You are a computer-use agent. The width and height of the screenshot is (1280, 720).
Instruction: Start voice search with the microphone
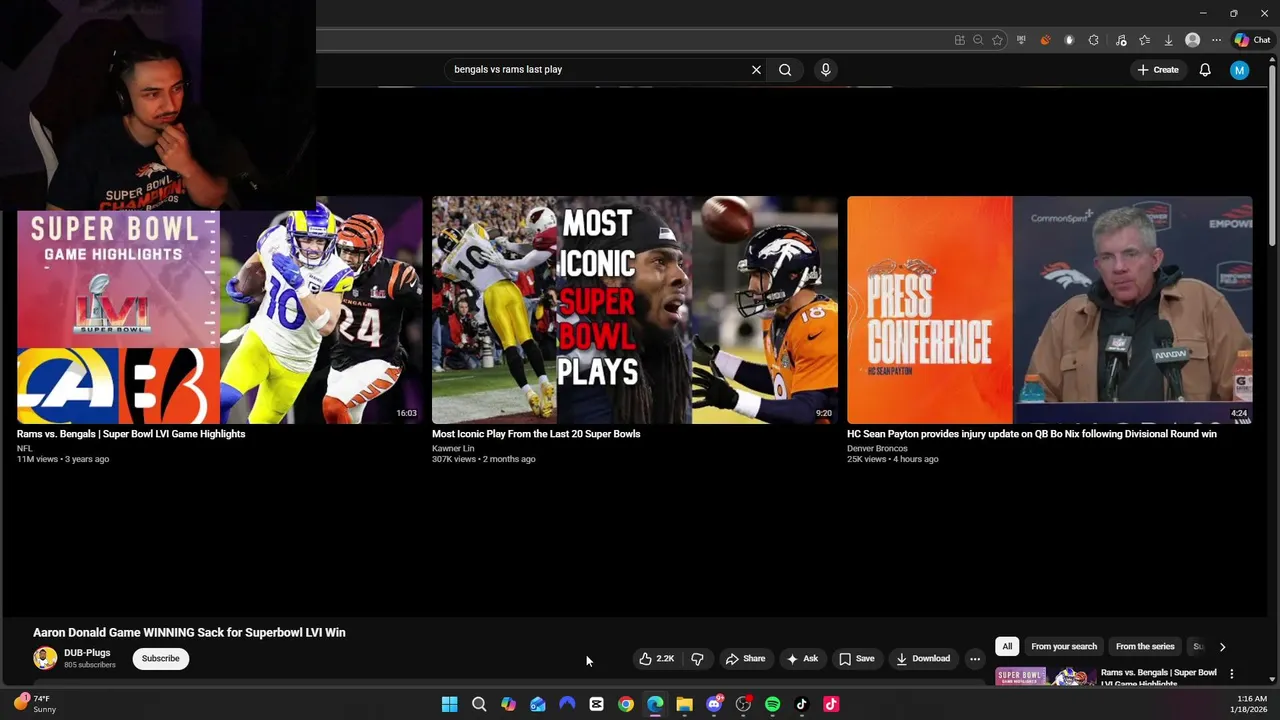click(825, 70)
